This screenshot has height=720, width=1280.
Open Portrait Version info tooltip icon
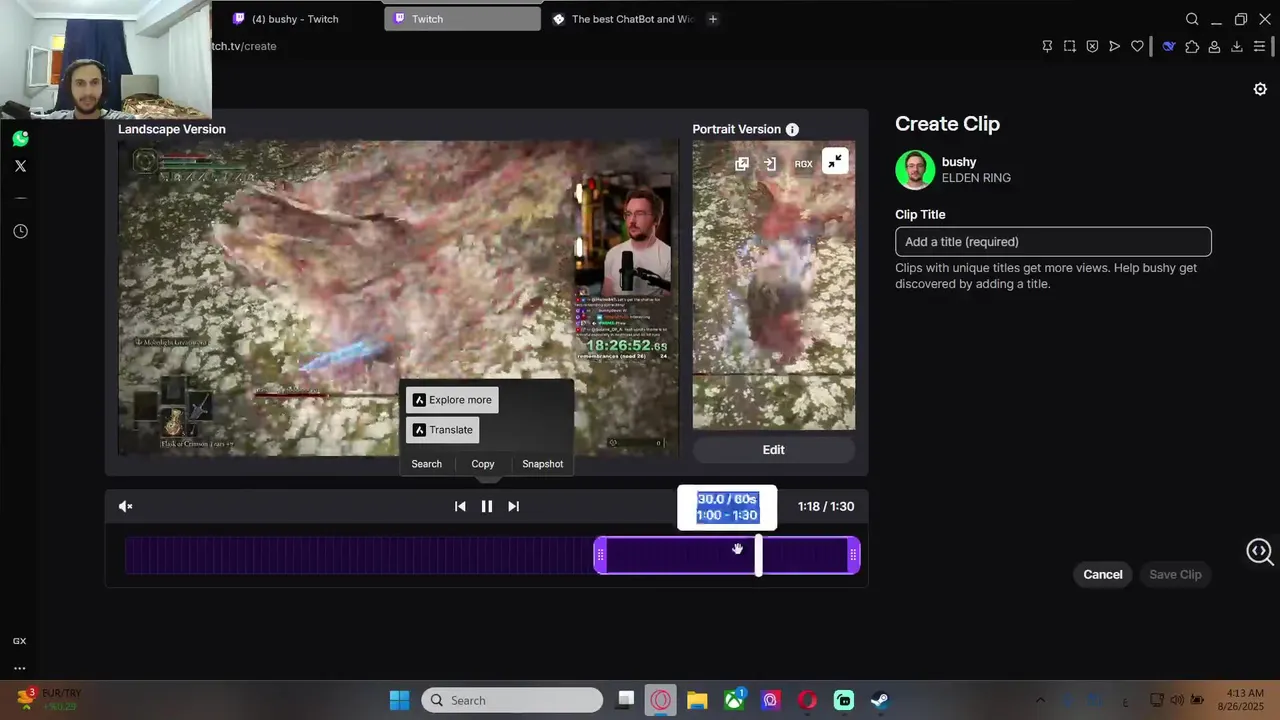coord(792,129)
